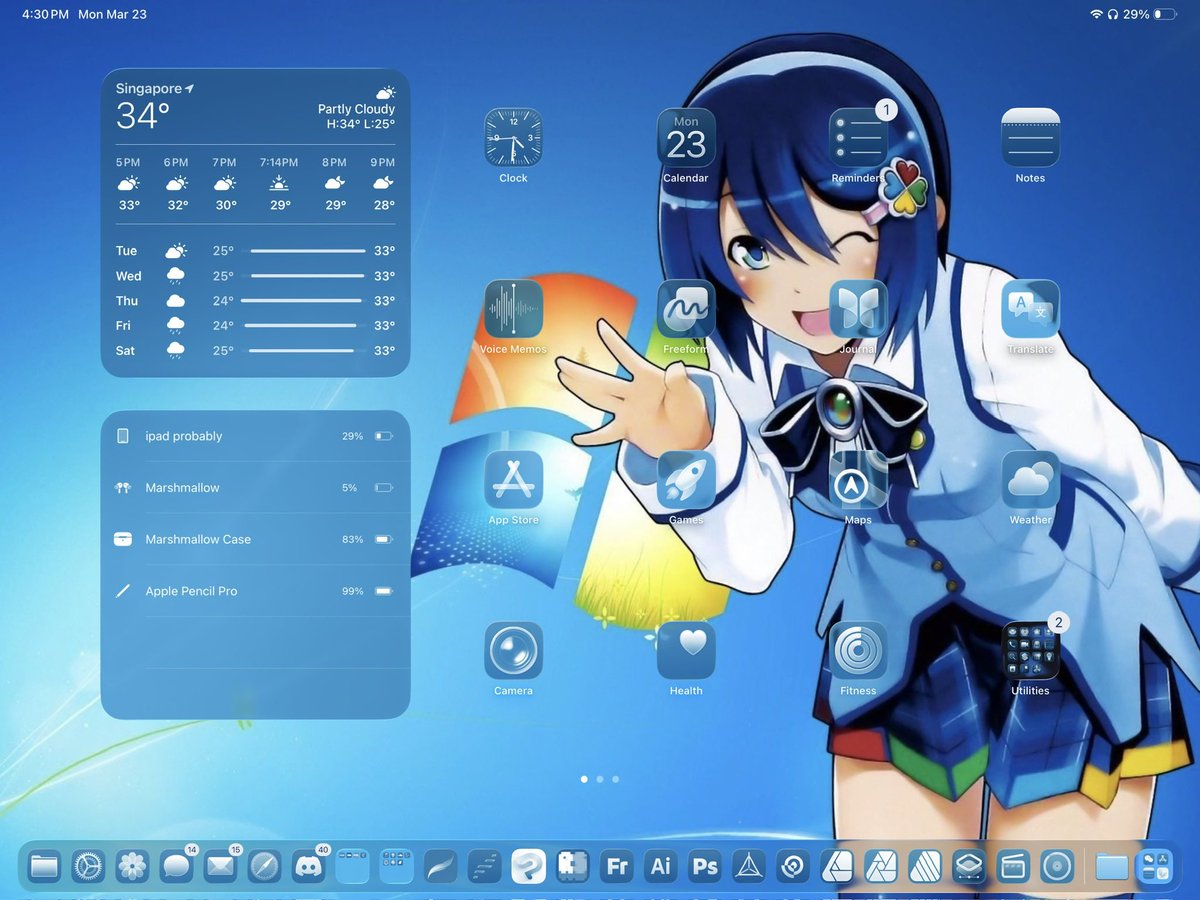Viewport: 1200px width, 900px height.
Task: Launch the Camera app
Action: tap(513, 651)
